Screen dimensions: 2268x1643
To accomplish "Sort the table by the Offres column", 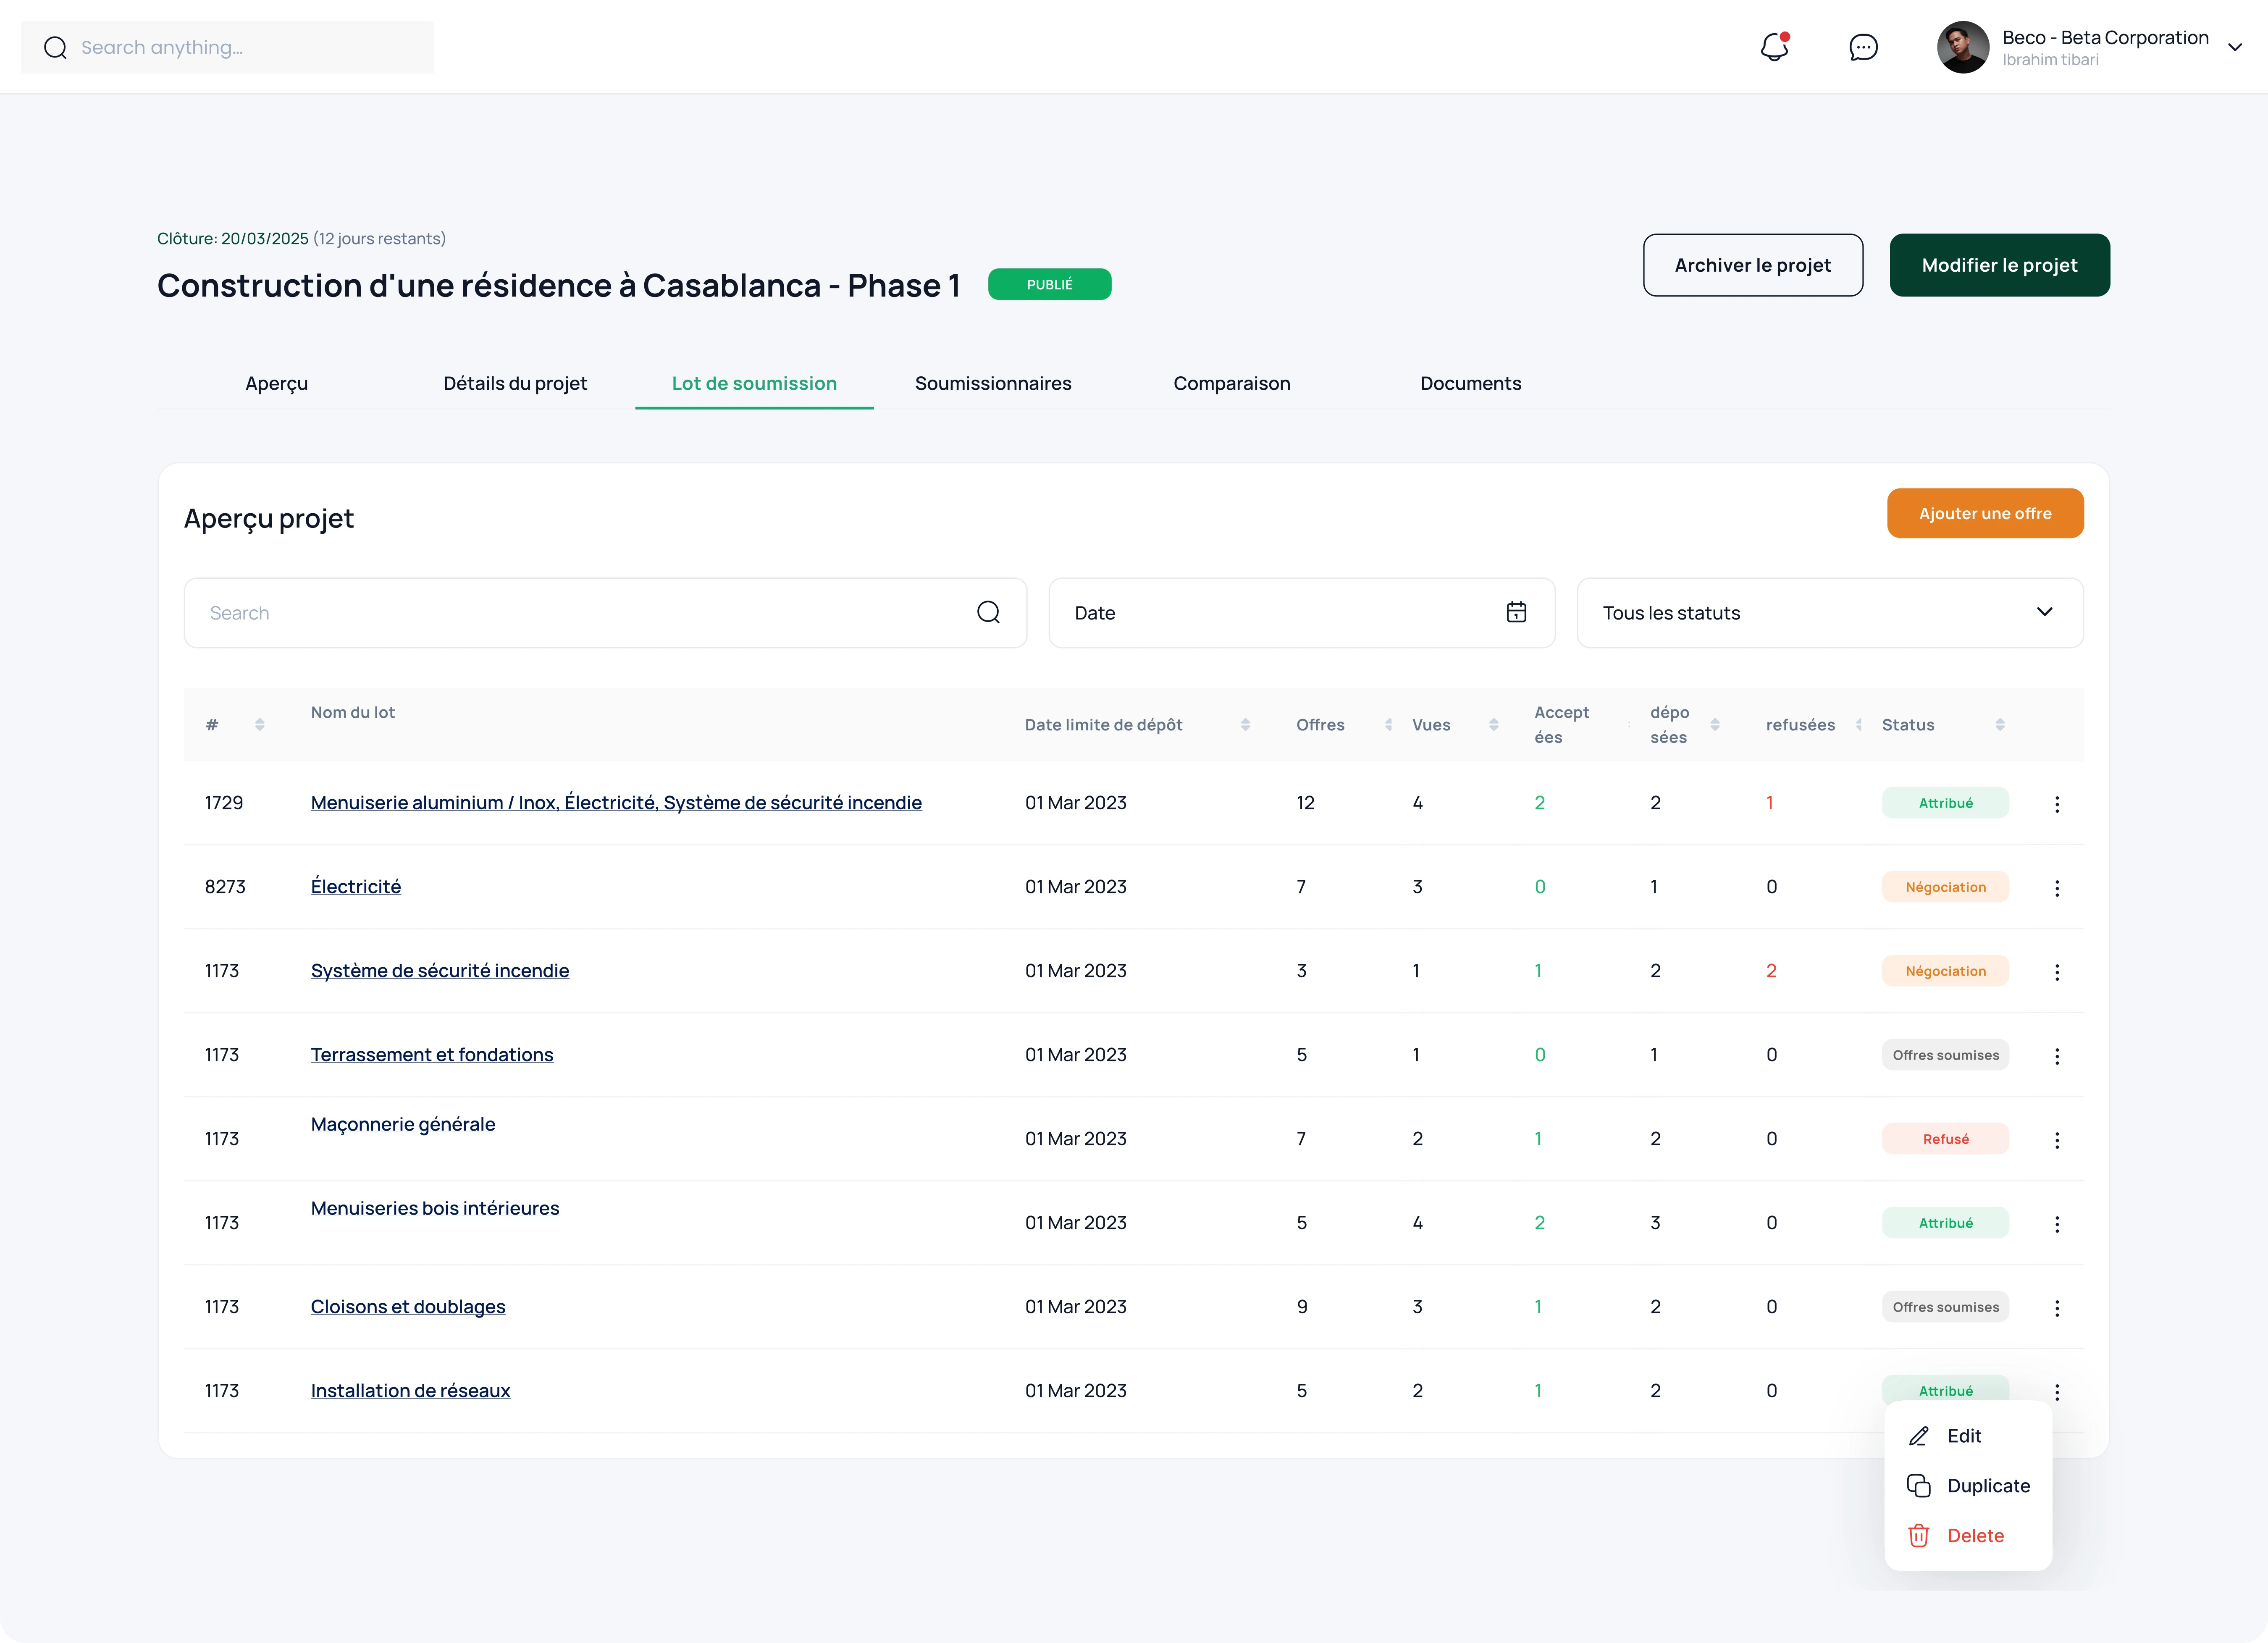I will tap(1388, 724).
